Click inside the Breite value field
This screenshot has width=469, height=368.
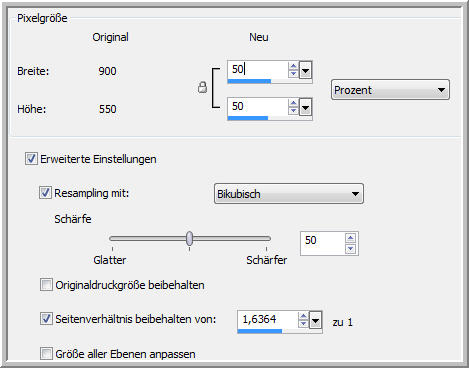(258, 70)
